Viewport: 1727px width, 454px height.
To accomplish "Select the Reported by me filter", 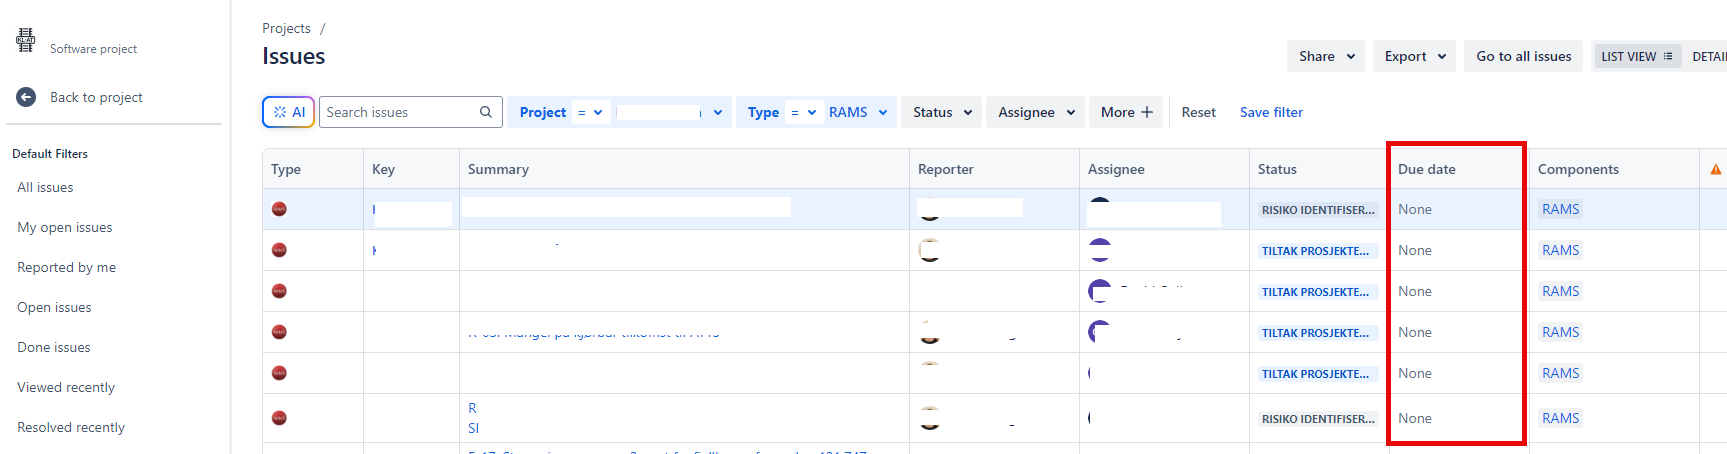I will [67, 267].
